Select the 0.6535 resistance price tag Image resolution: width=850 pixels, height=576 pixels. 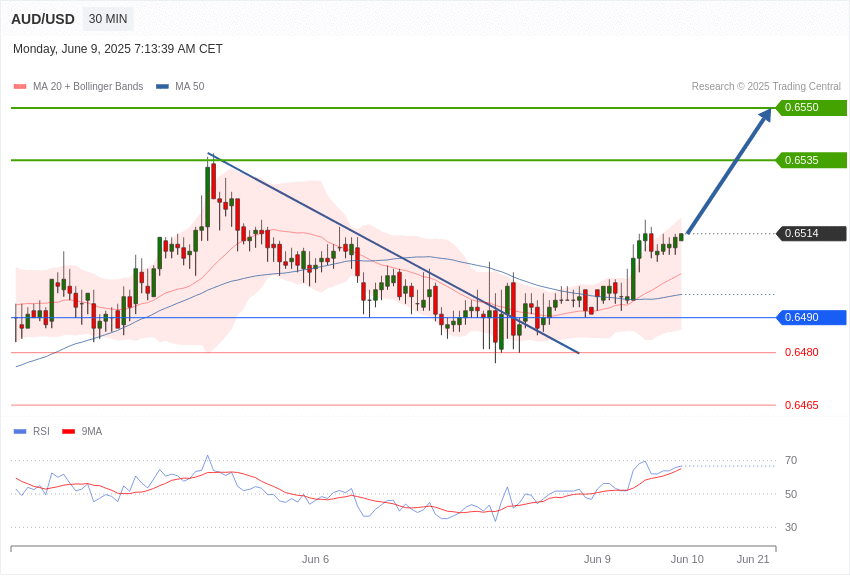pyautogui.click(x=812, y=160)
